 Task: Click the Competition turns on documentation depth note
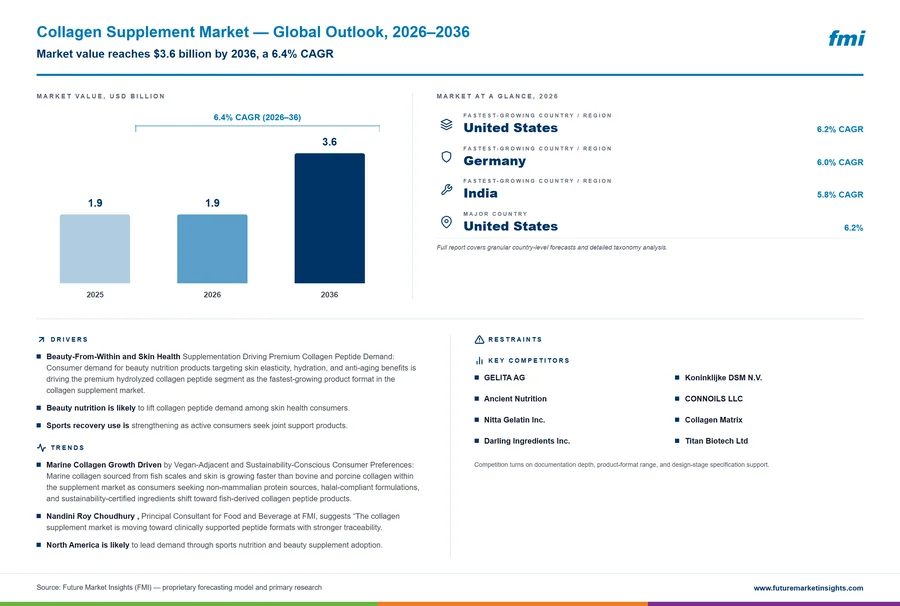point(622,465)
